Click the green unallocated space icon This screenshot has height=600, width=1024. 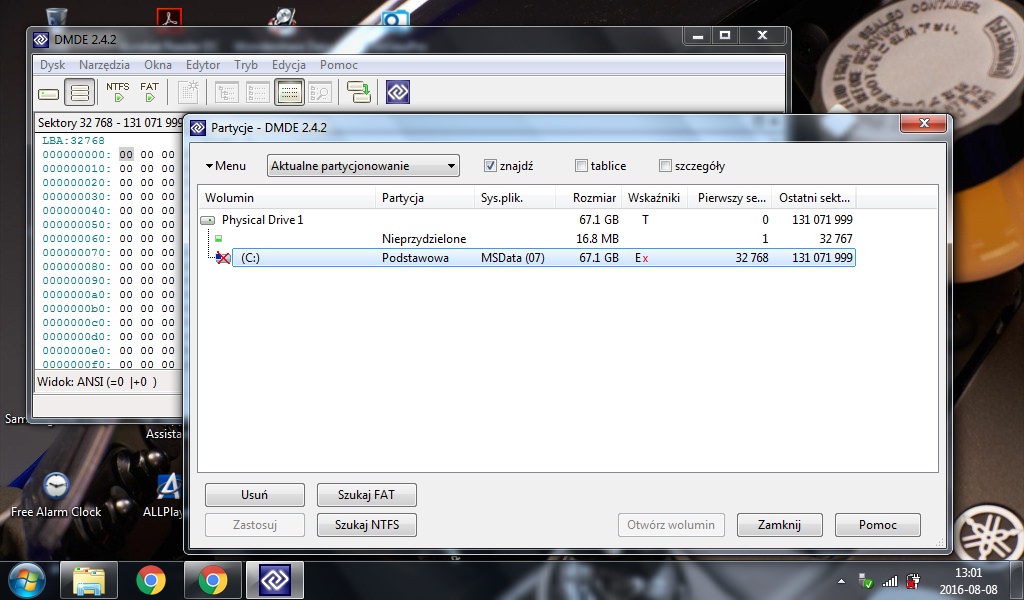tap(218, 239)
